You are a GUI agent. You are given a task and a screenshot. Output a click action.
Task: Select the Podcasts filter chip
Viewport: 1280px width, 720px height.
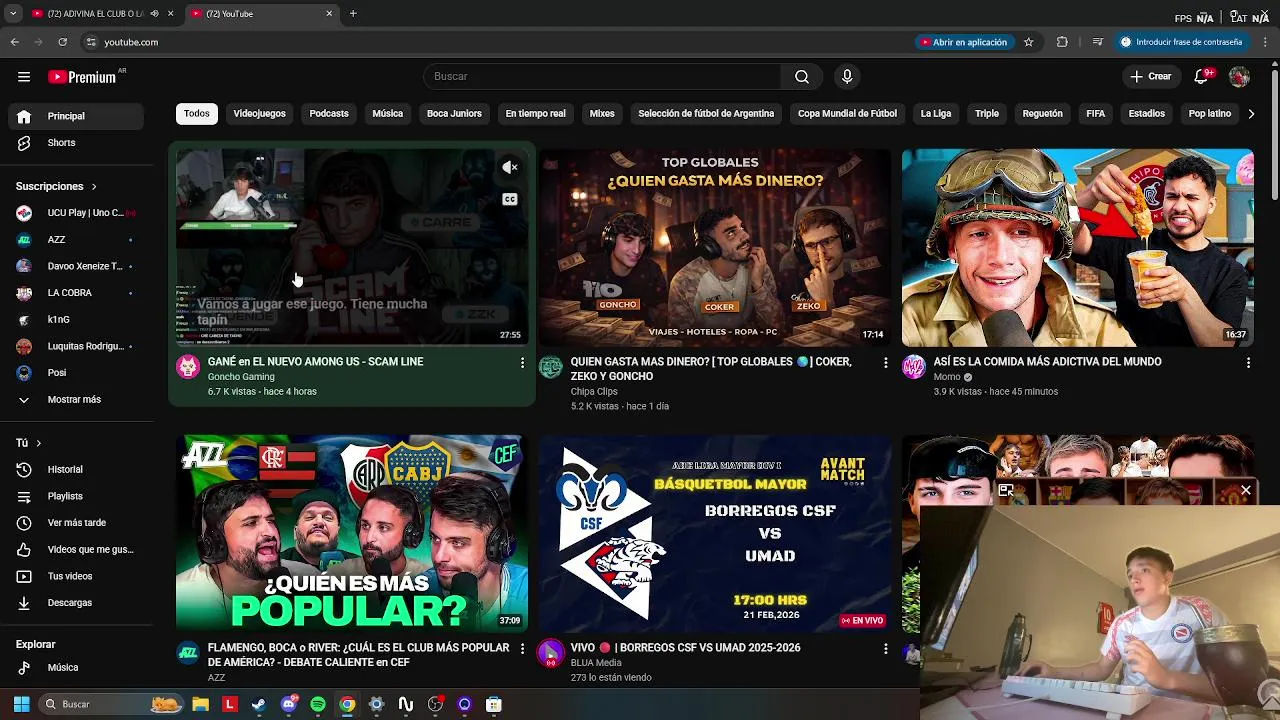tap(329, 114)
